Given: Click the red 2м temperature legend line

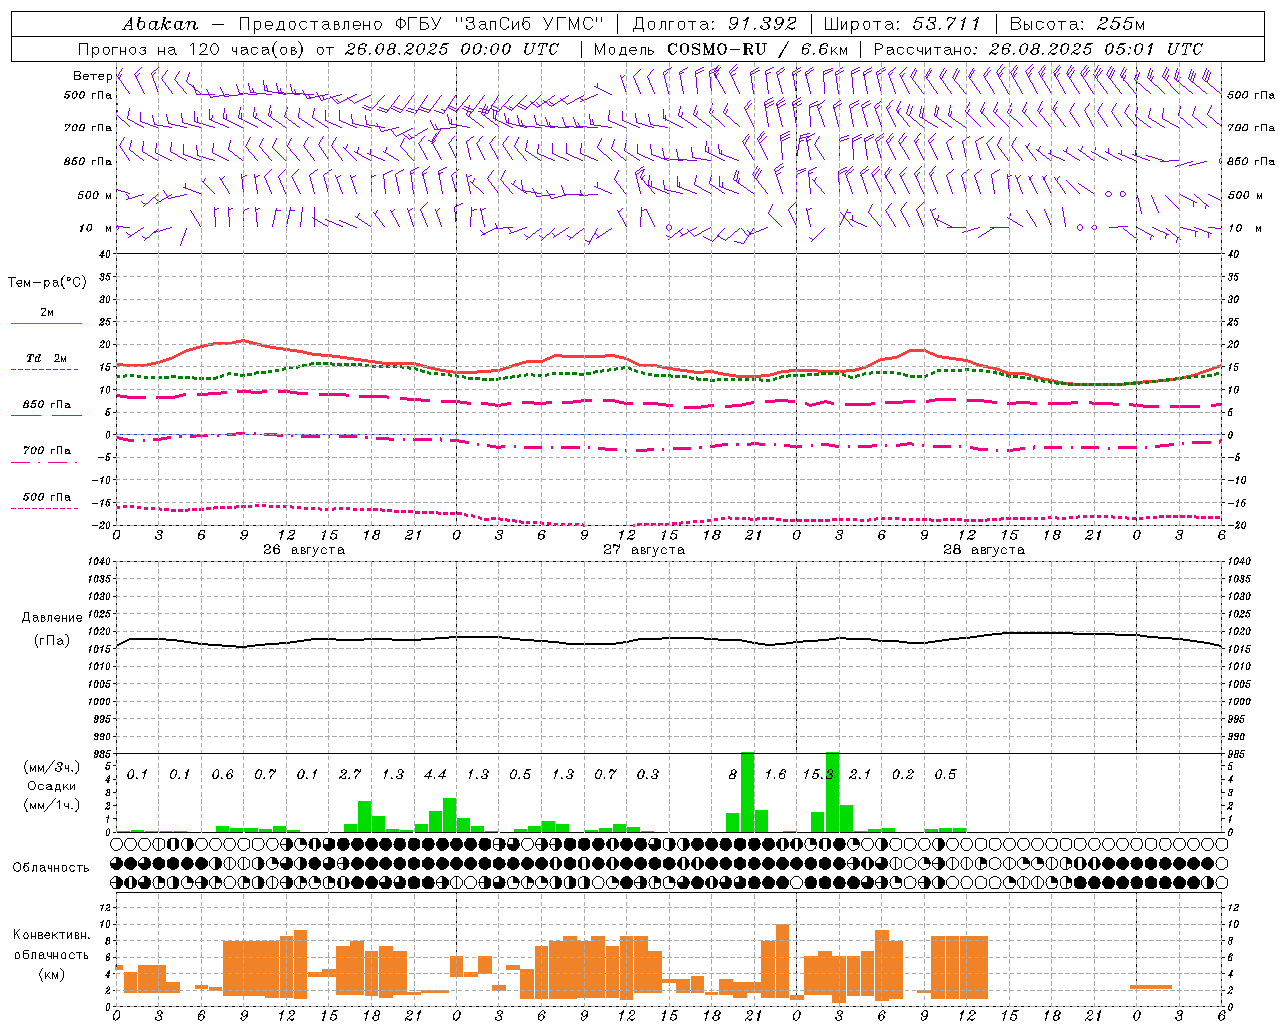Looking at the screenshot, I should coord(46,323).
